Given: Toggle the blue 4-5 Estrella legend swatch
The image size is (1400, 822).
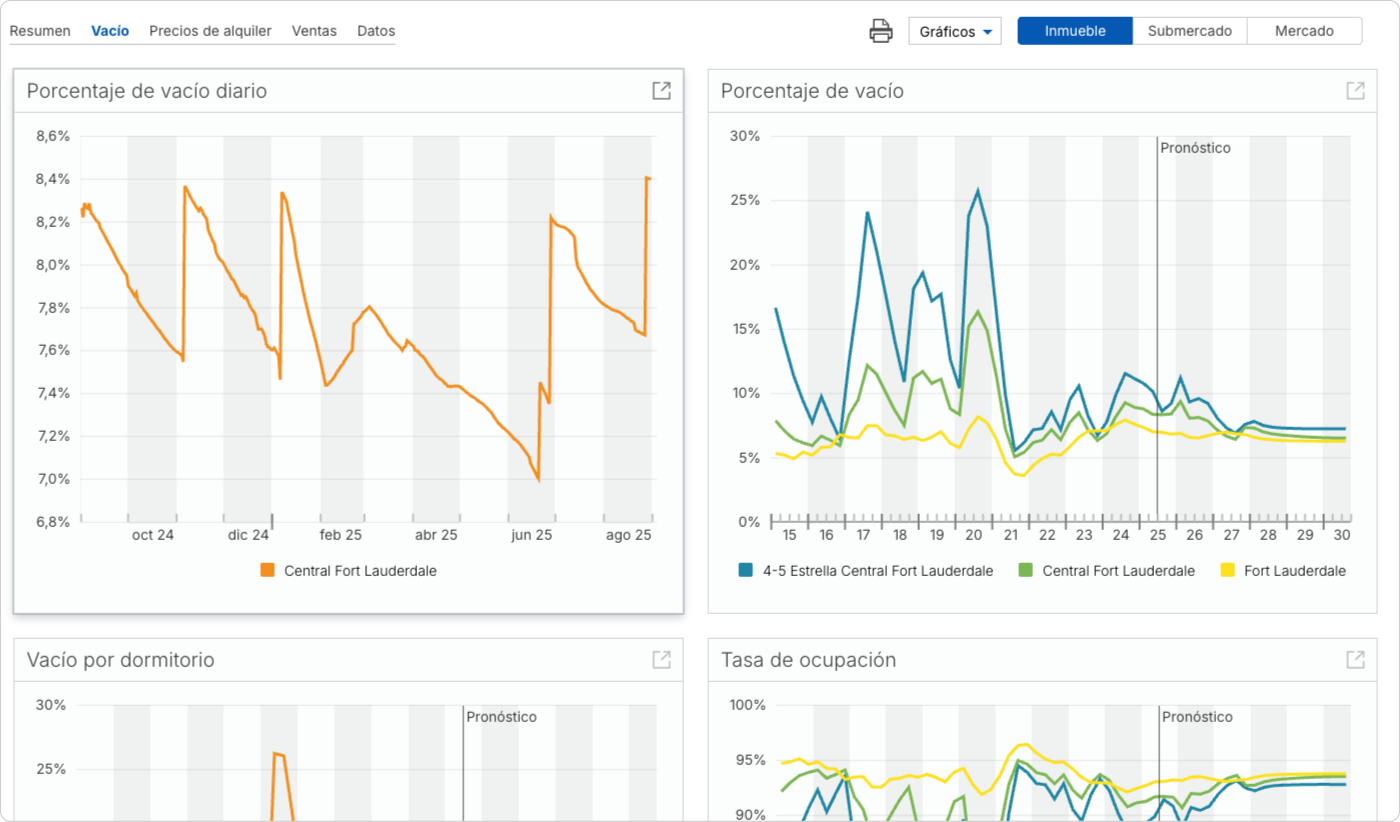Looking at the screenshot, I should 745,571.
